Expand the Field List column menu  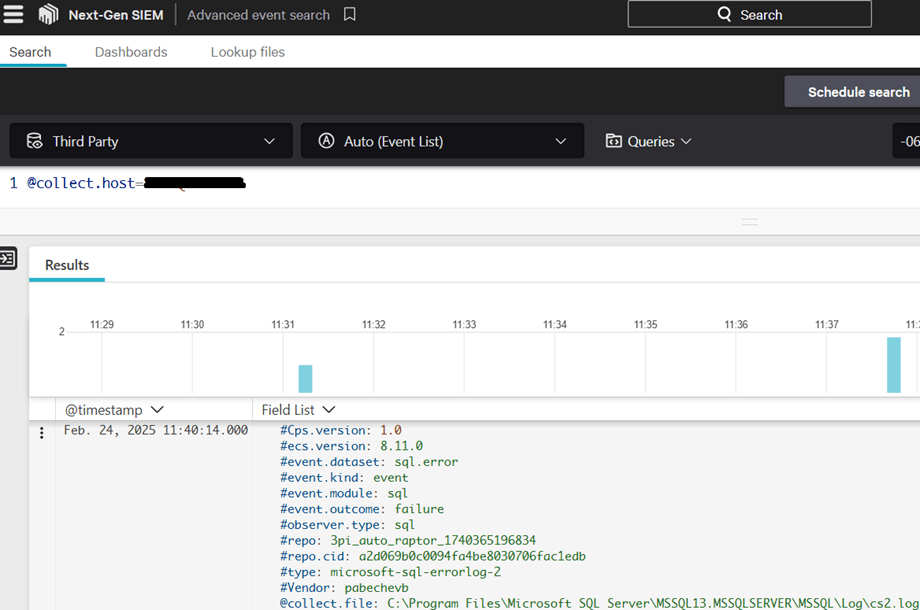coord(329,410)
